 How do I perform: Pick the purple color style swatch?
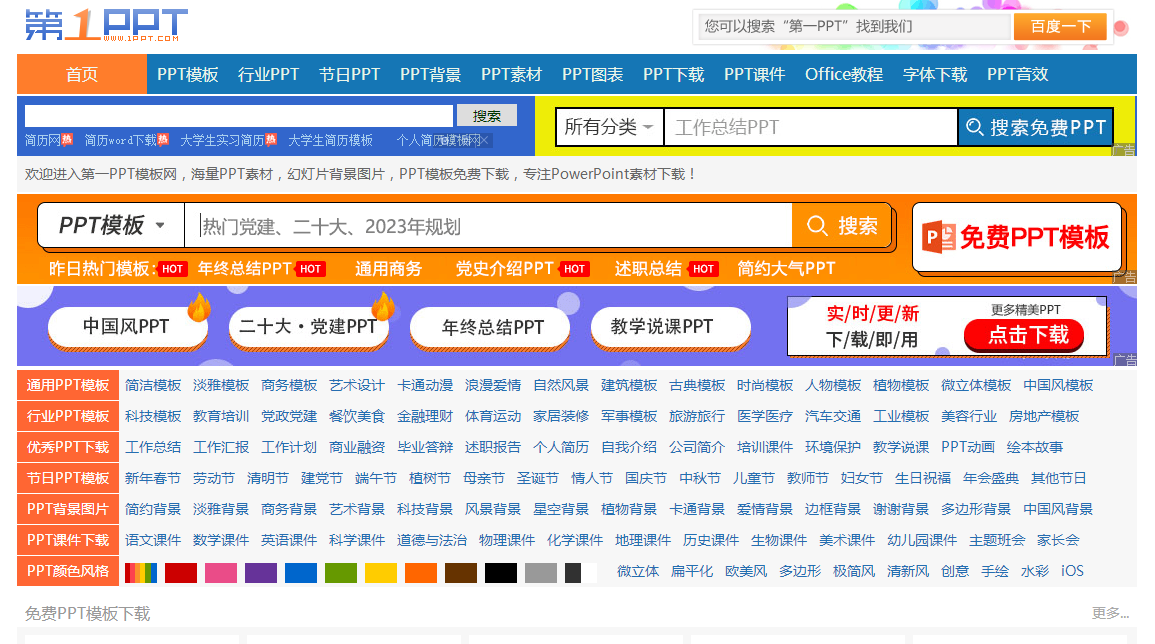260,572
